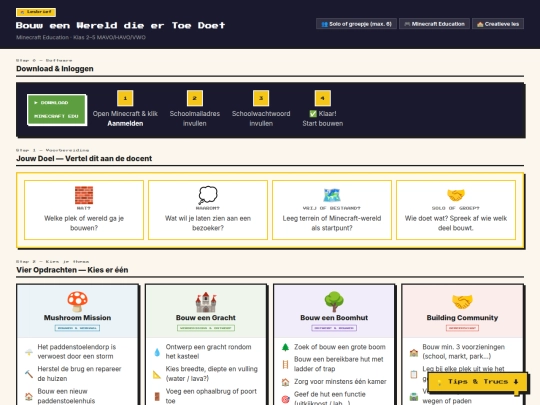
Task: Select the Minecraft Education header tag
Action: (x=434, y=24)
